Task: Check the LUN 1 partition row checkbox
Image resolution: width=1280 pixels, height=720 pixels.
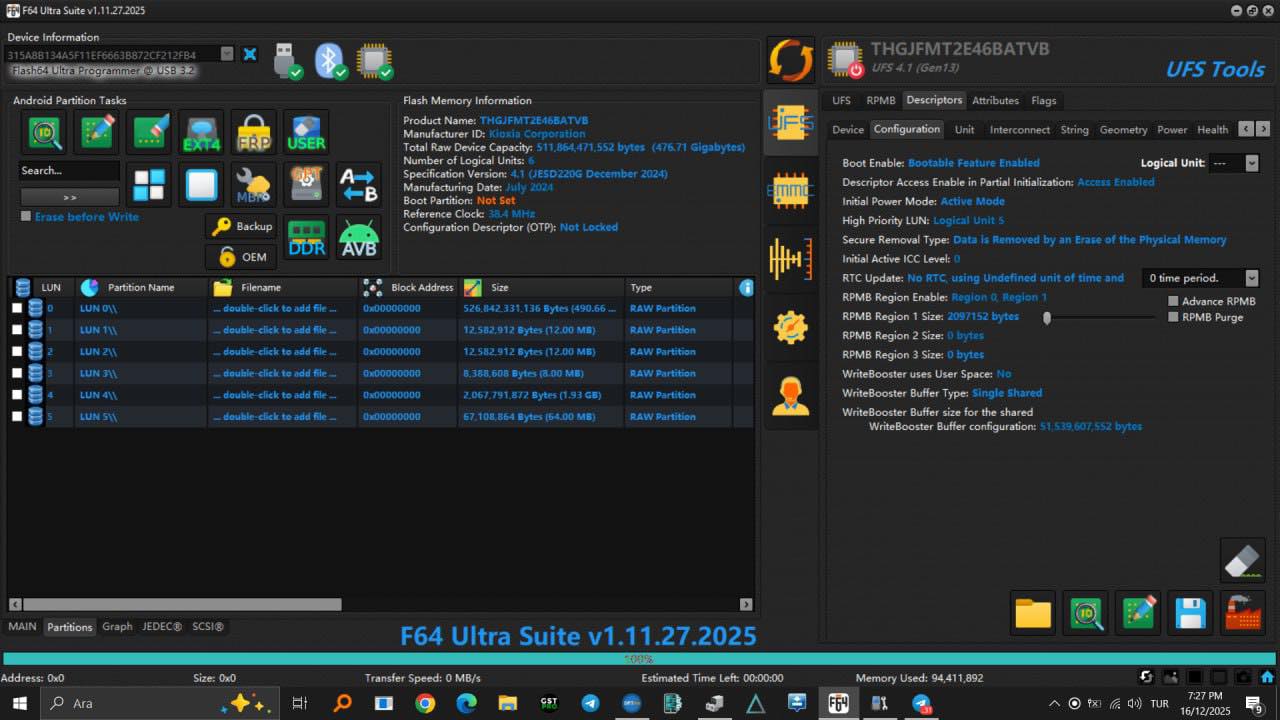Action: pos(17,330)
